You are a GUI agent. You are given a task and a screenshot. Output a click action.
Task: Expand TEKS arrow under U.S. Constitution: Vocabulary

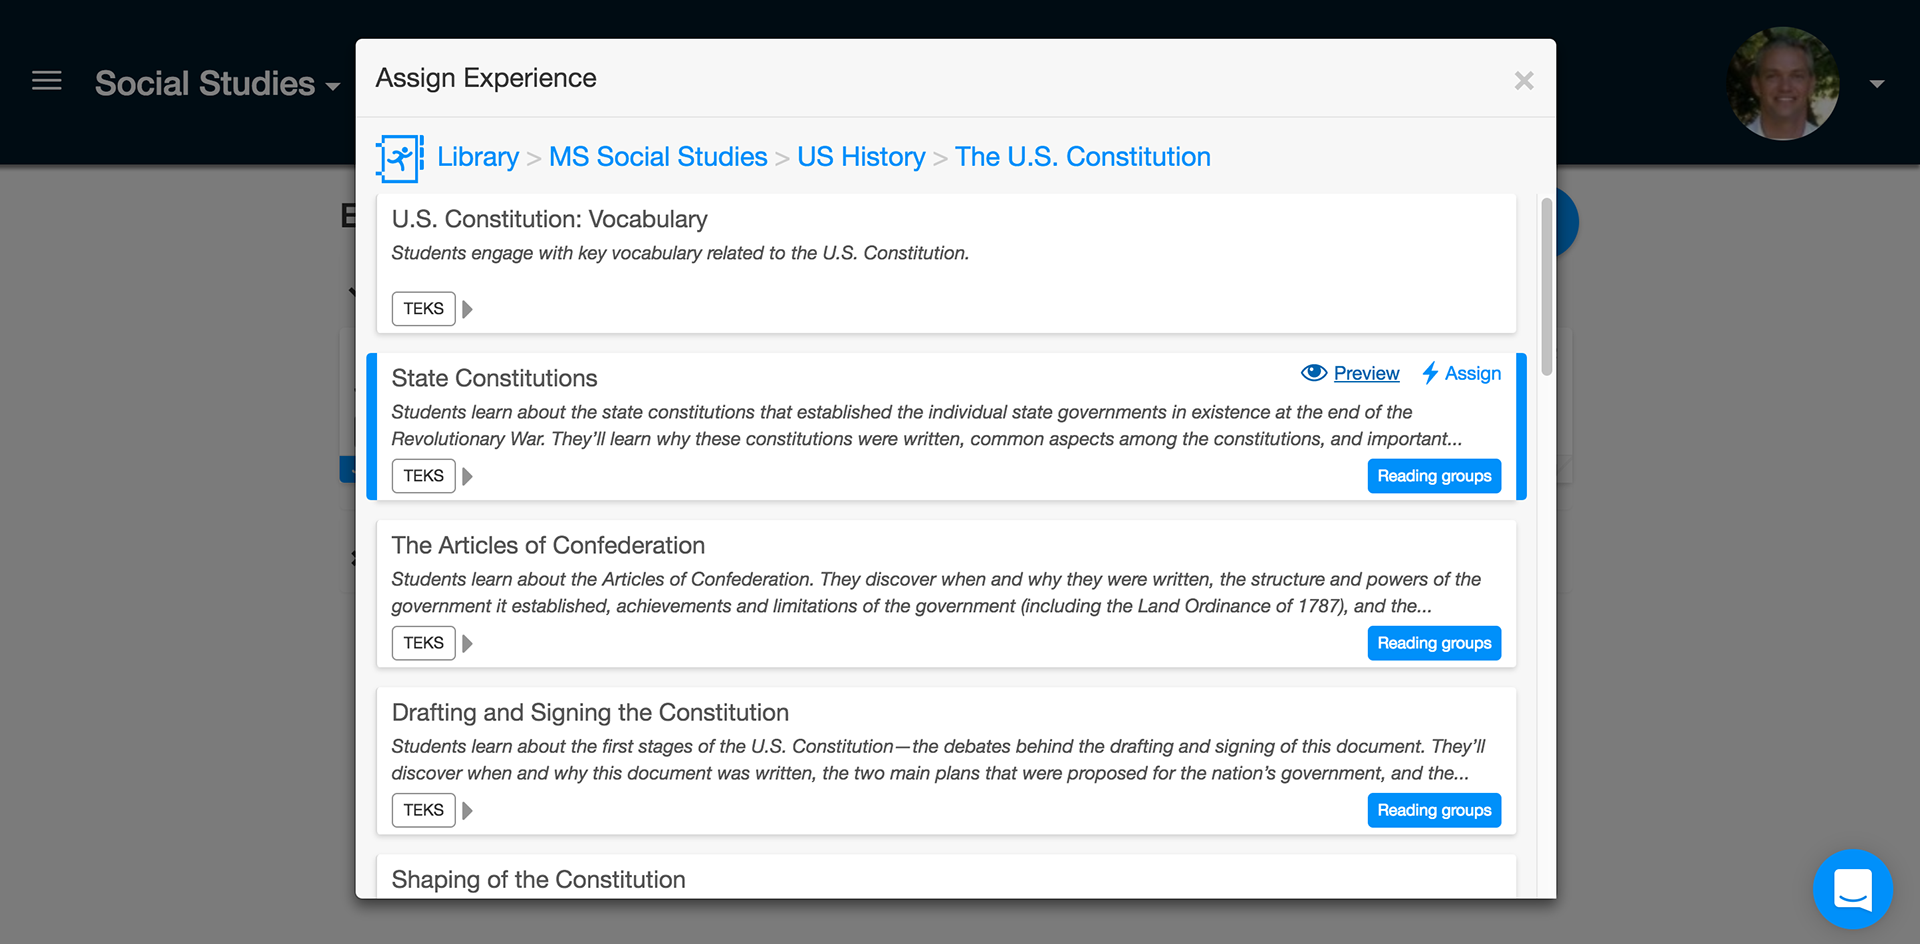coord(467,309)
